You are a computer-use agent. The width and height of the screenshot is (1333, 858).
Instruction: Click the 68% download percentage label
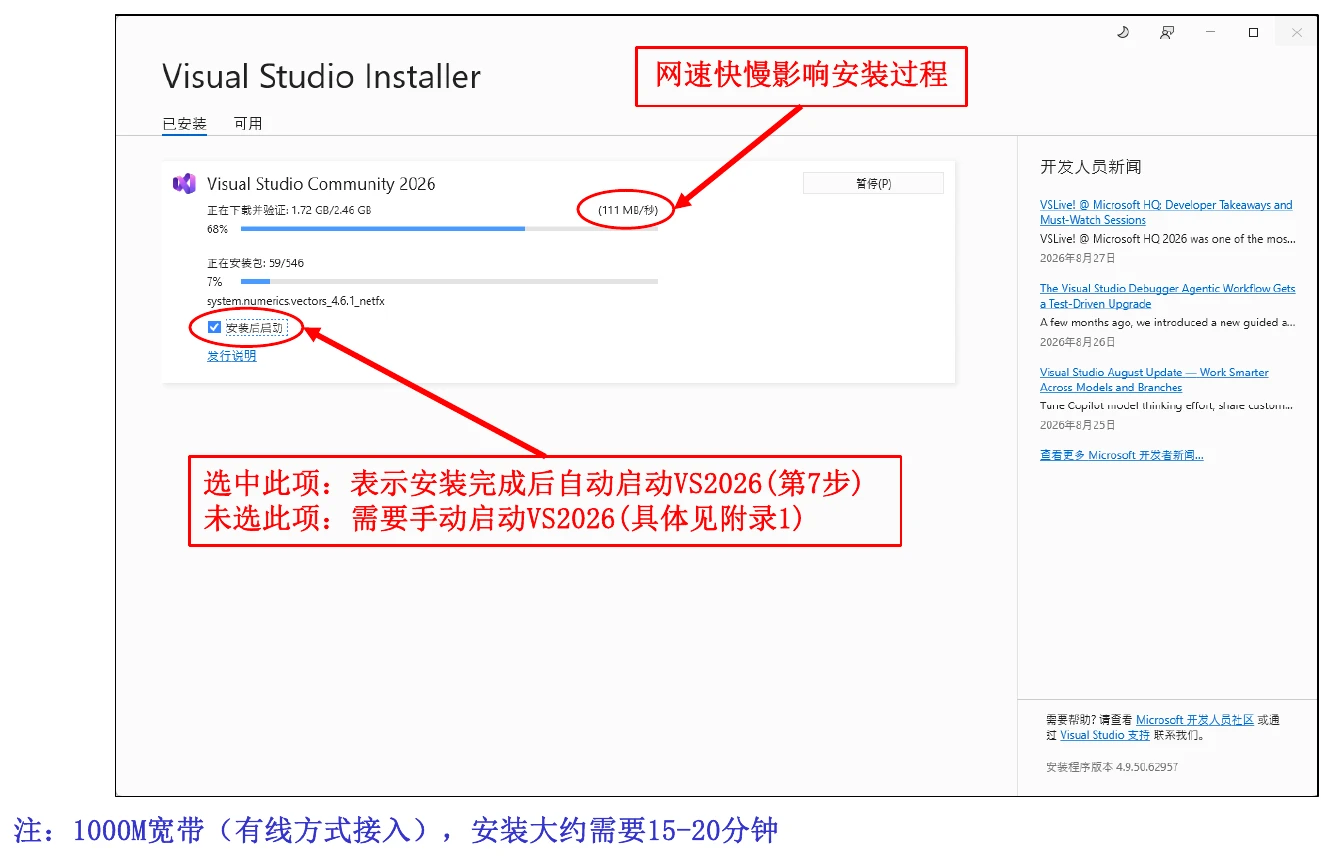[x=217, y=229]
